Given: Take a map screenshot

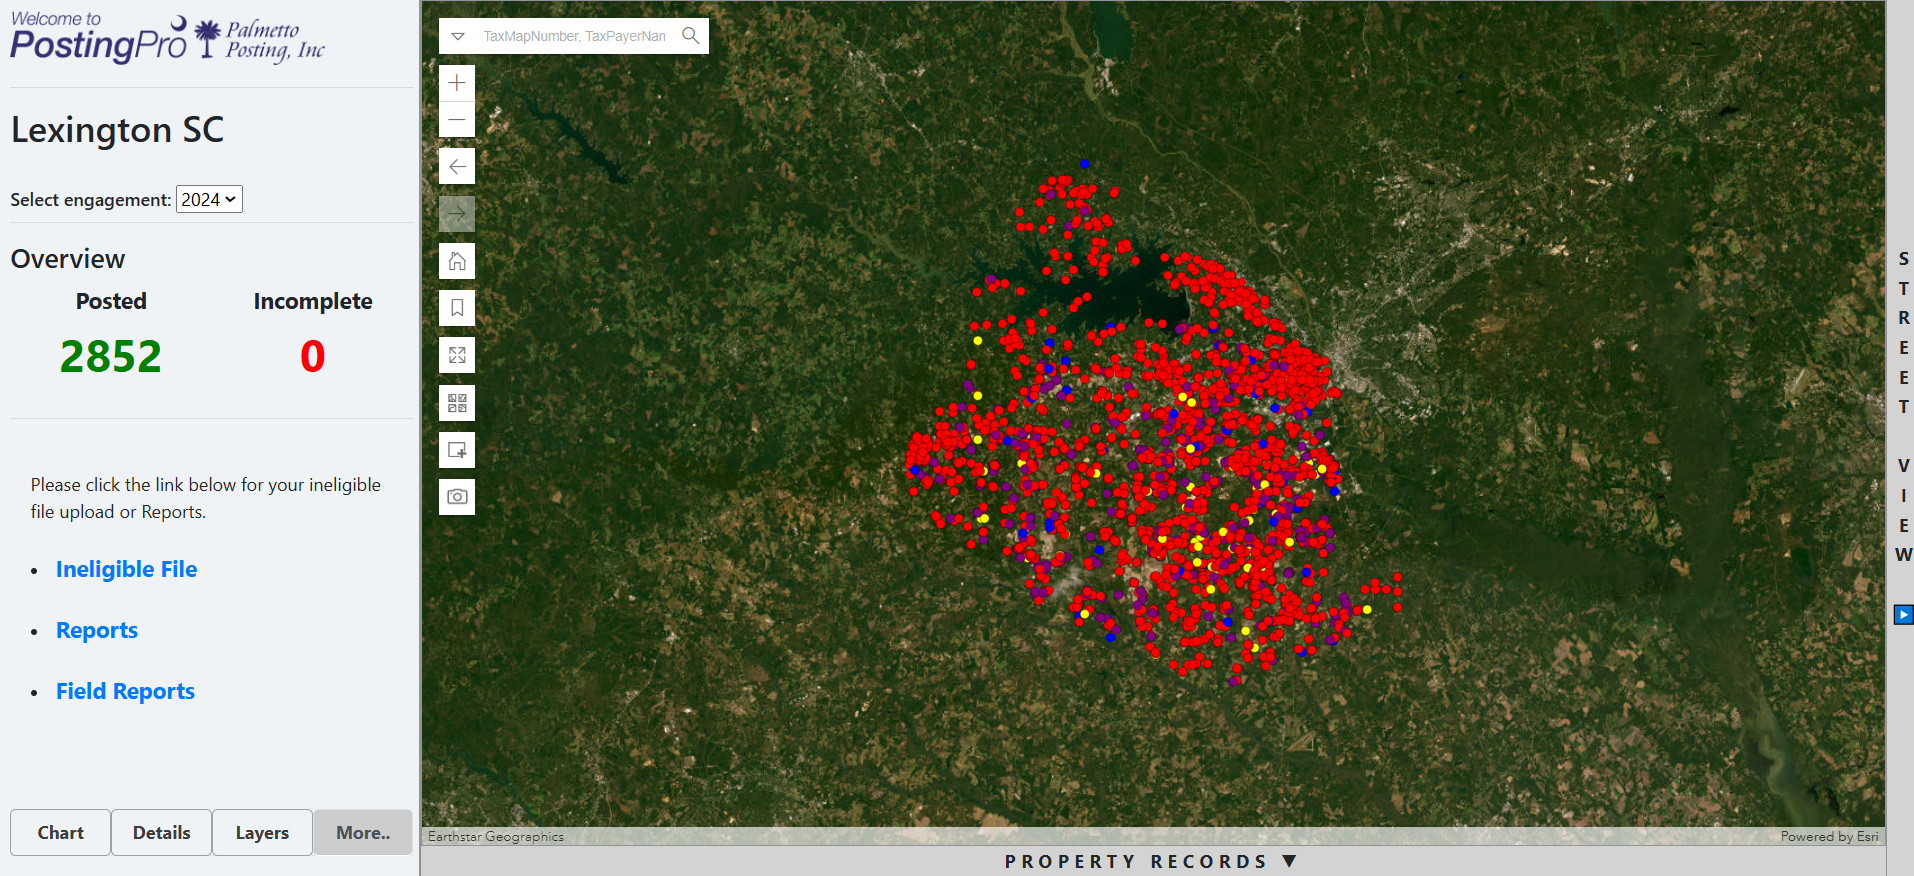Looking at the screenshot, I should point(457,497).
